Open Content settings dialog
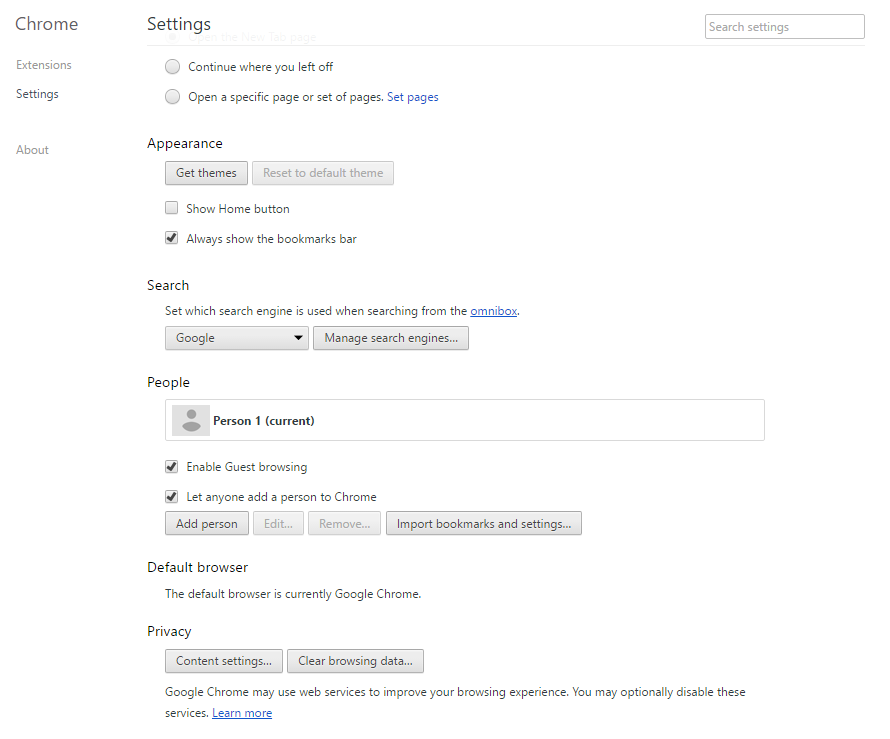This screenshot has width=890, height=739. (224, 661)
